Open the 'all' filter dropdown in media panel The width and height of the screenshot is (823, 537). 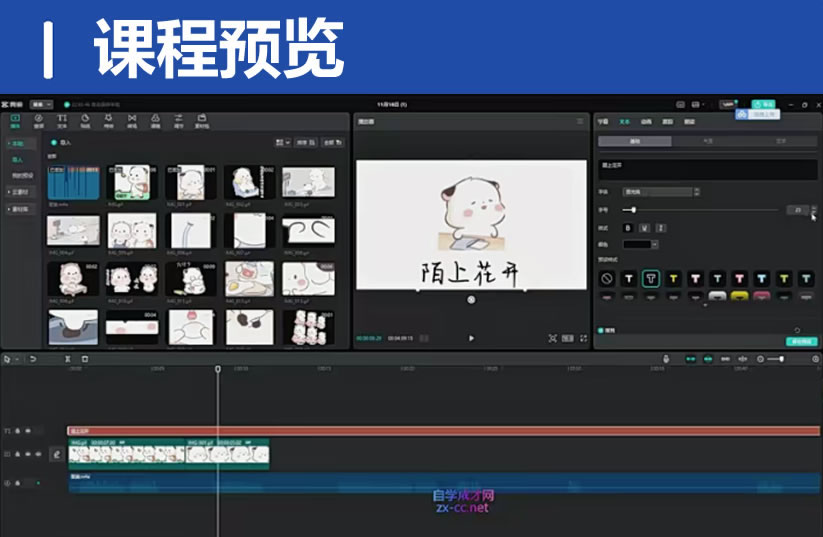(x=333, y=142)
